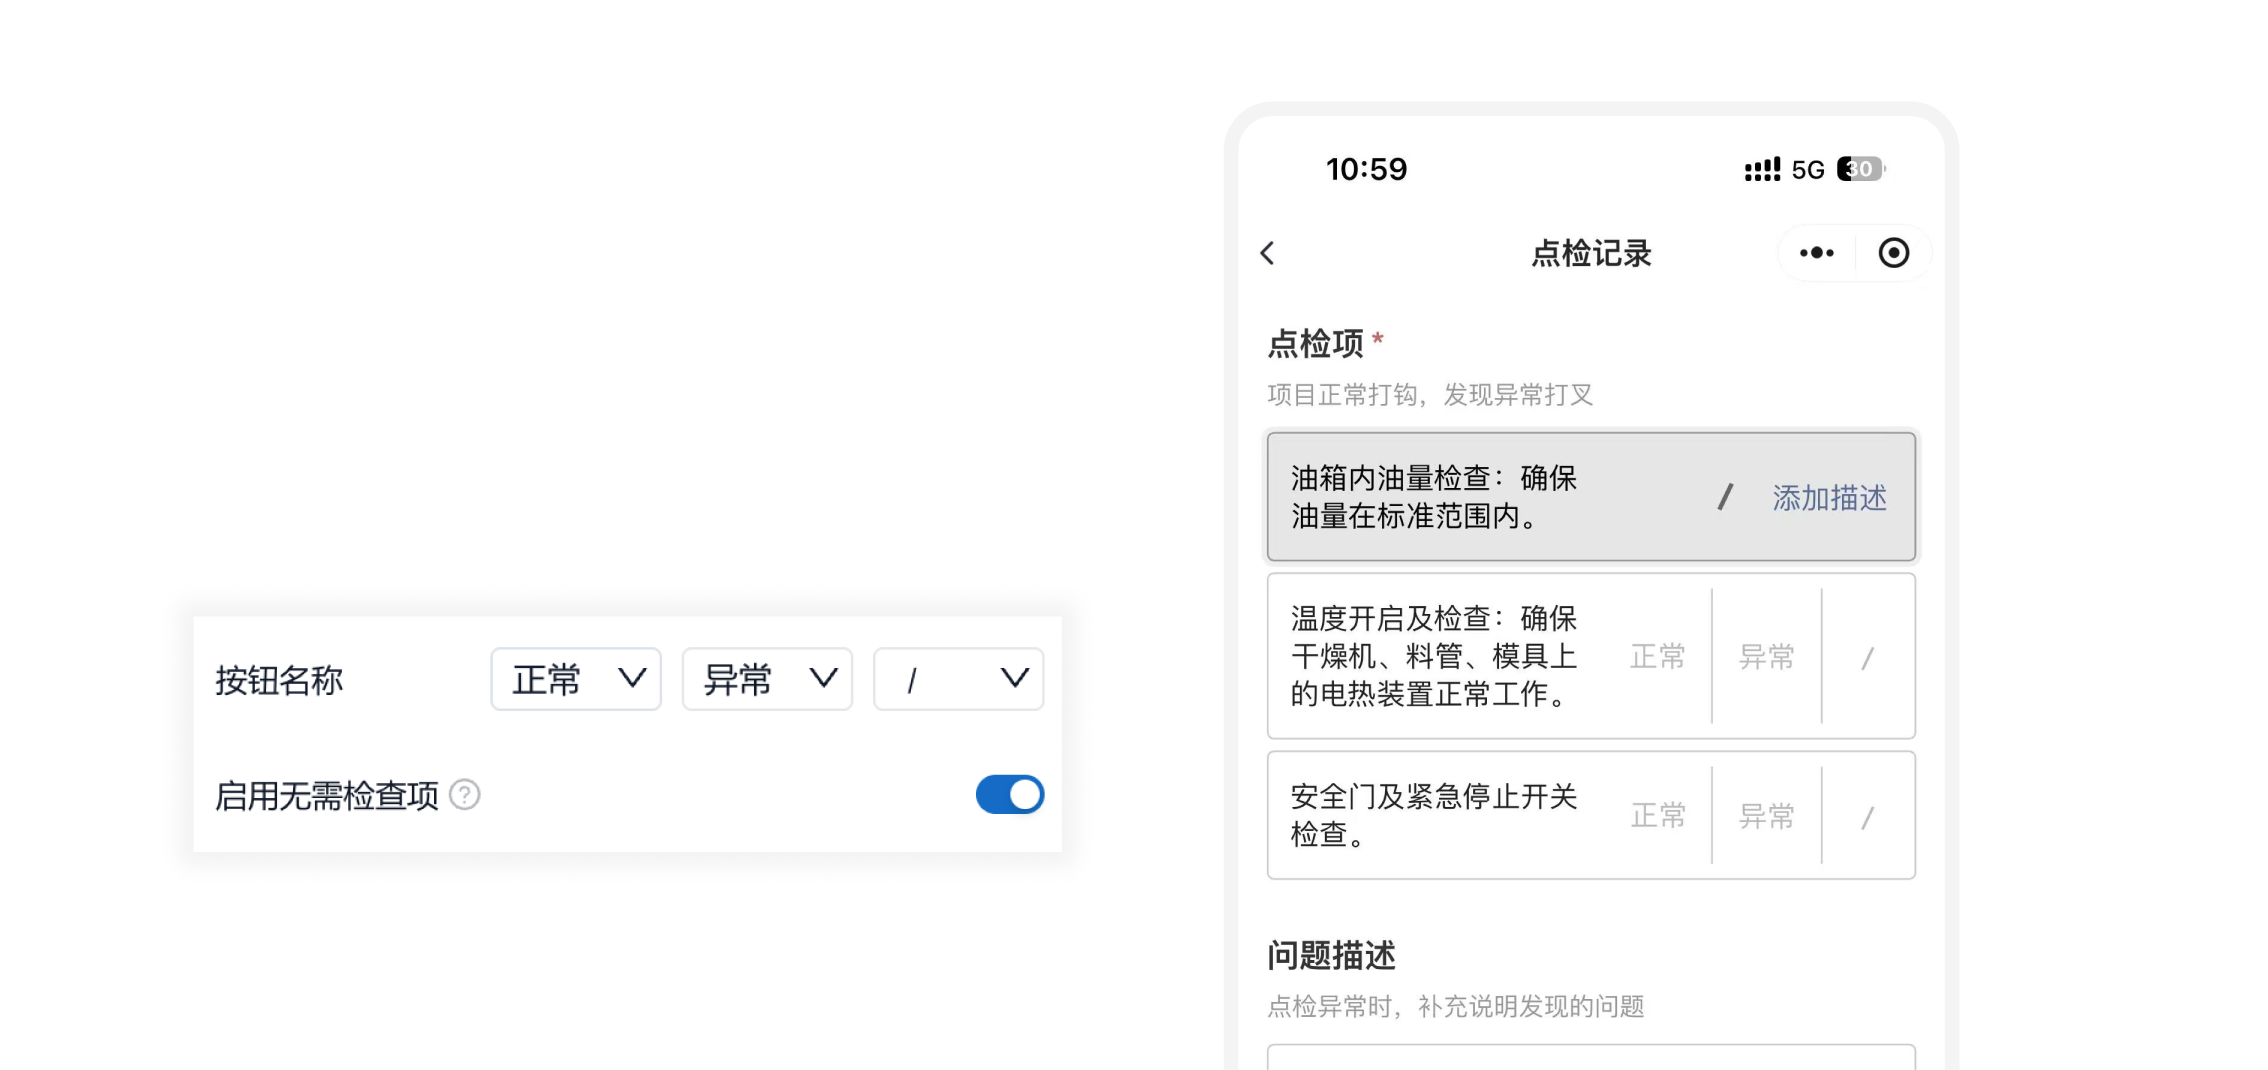Tap the signal strength bars icon

[x=1762, y=170]
